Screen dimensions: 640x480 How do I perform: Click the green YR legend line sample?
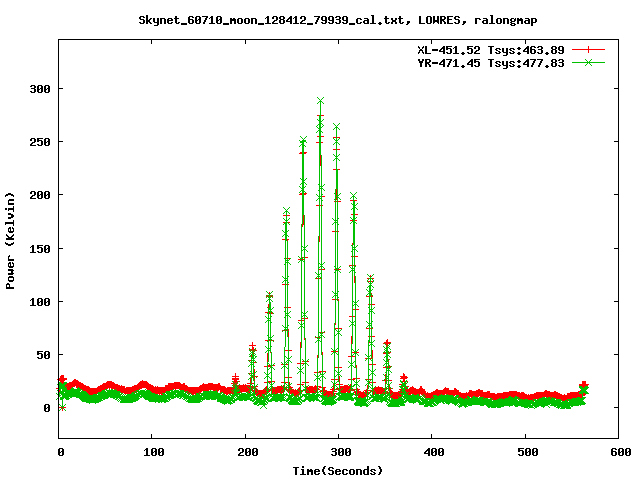(x=588, y=62)
